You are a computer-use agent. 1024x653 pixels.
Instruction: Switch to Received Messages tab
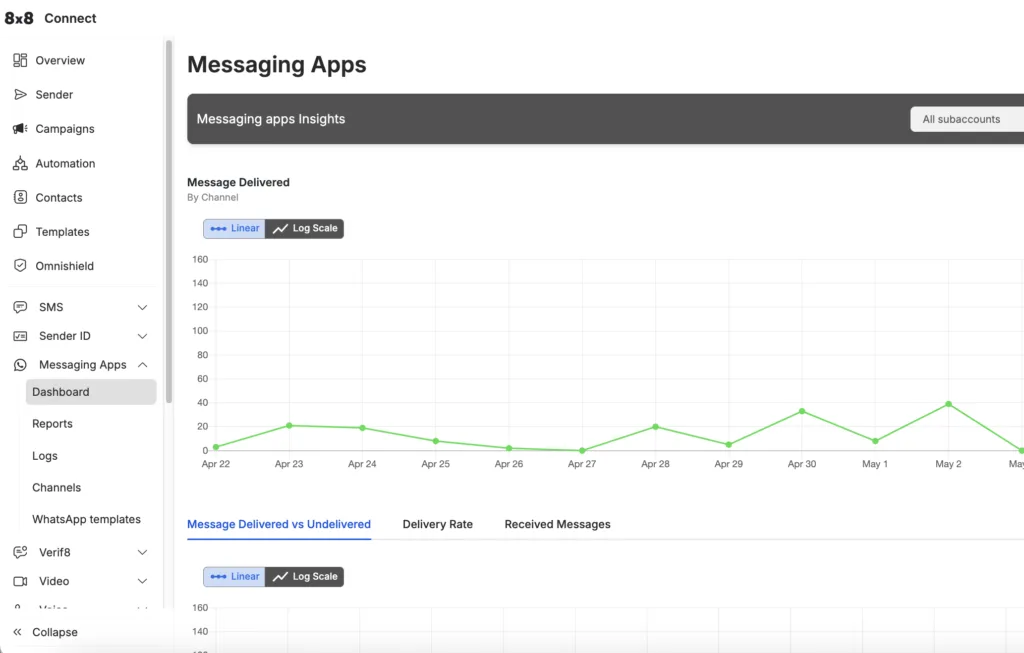(x=557, y=524)
